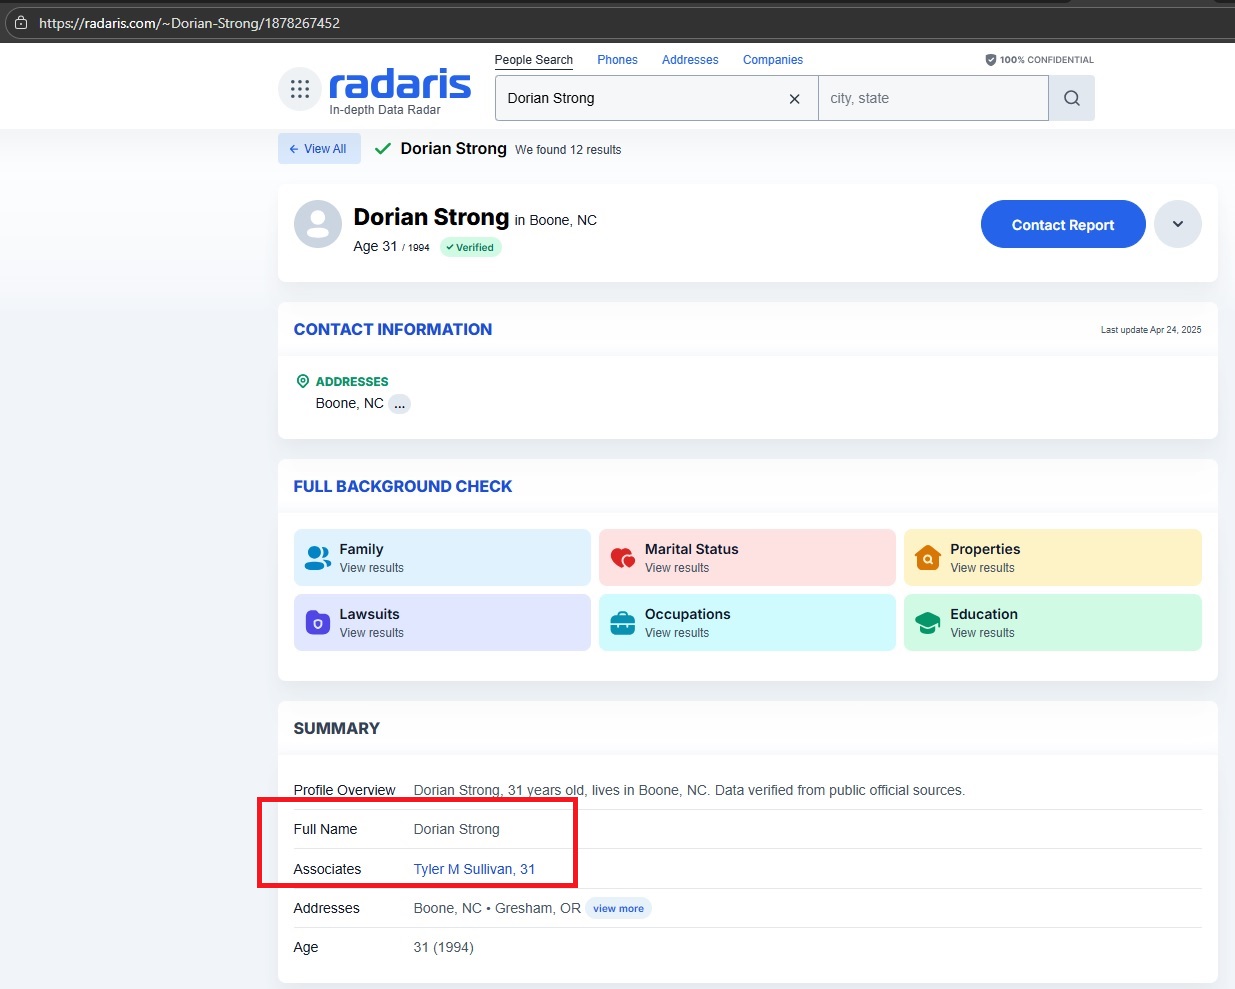Click the magnifying glass search icon
1235x989 pixels.
pyautogui.click(x=1071, y=98)
